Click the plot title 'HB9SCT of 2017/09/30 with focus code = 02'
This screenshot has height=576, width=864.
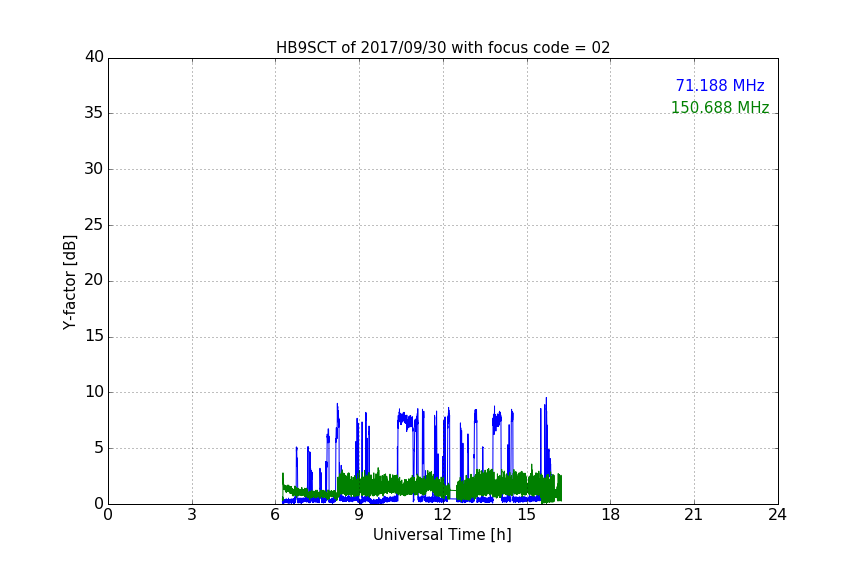pos(443,48)
